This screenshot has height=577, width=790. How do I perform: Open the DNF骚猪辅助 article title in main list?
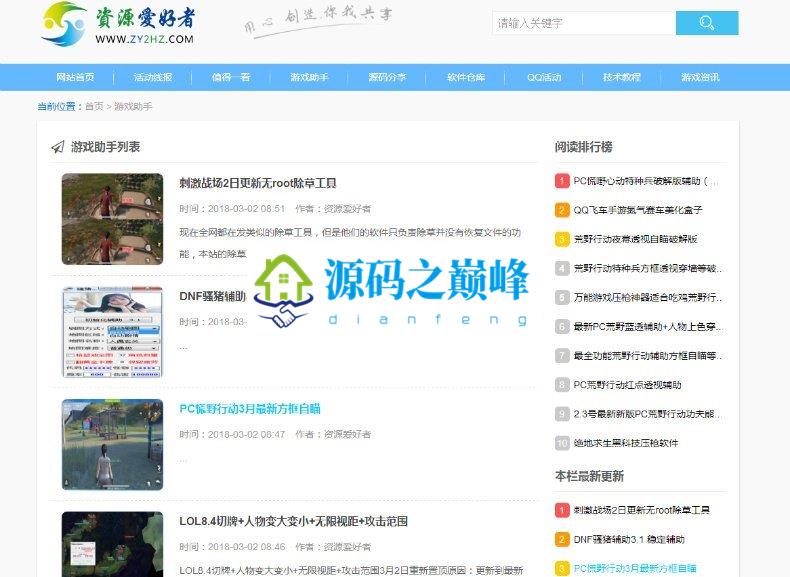(213, 296)
